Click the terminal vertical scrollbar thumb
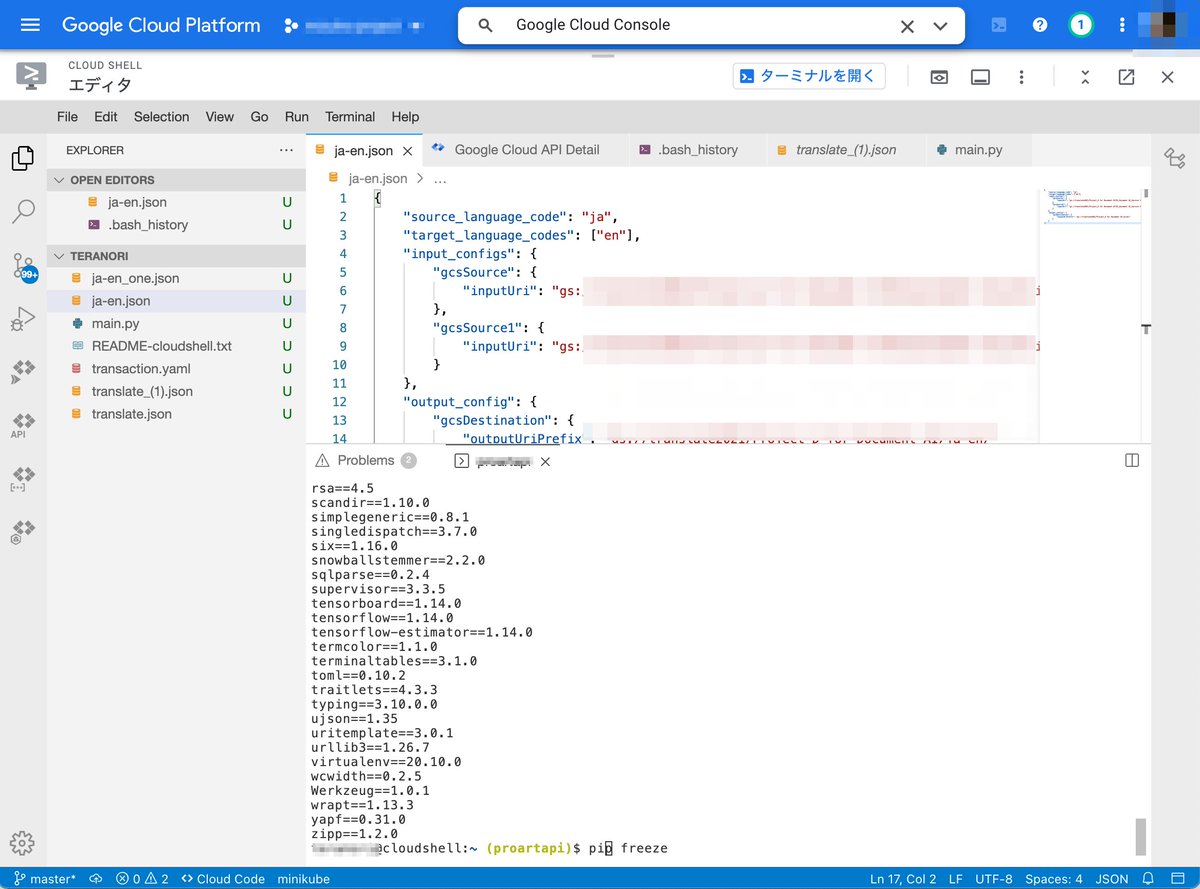Viewport: 1200px width, 889px height. pos(1141,836)
